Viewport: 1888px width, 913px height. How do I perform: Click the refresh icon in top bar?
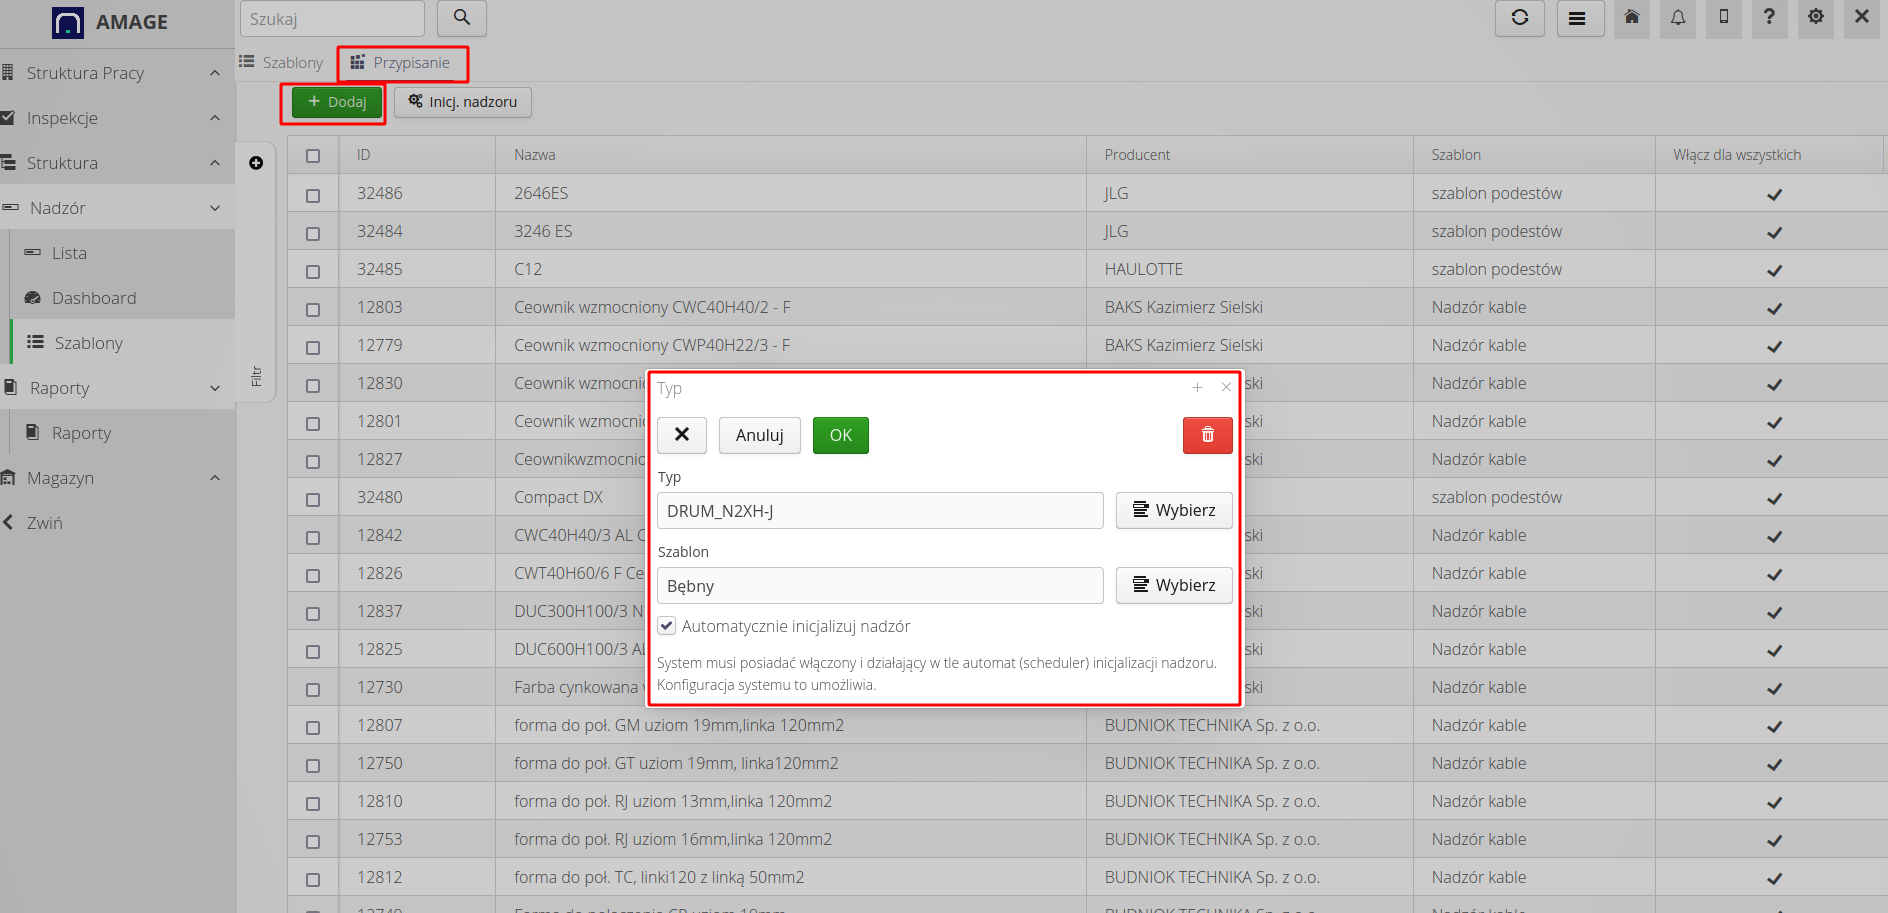click(1519, 18)
